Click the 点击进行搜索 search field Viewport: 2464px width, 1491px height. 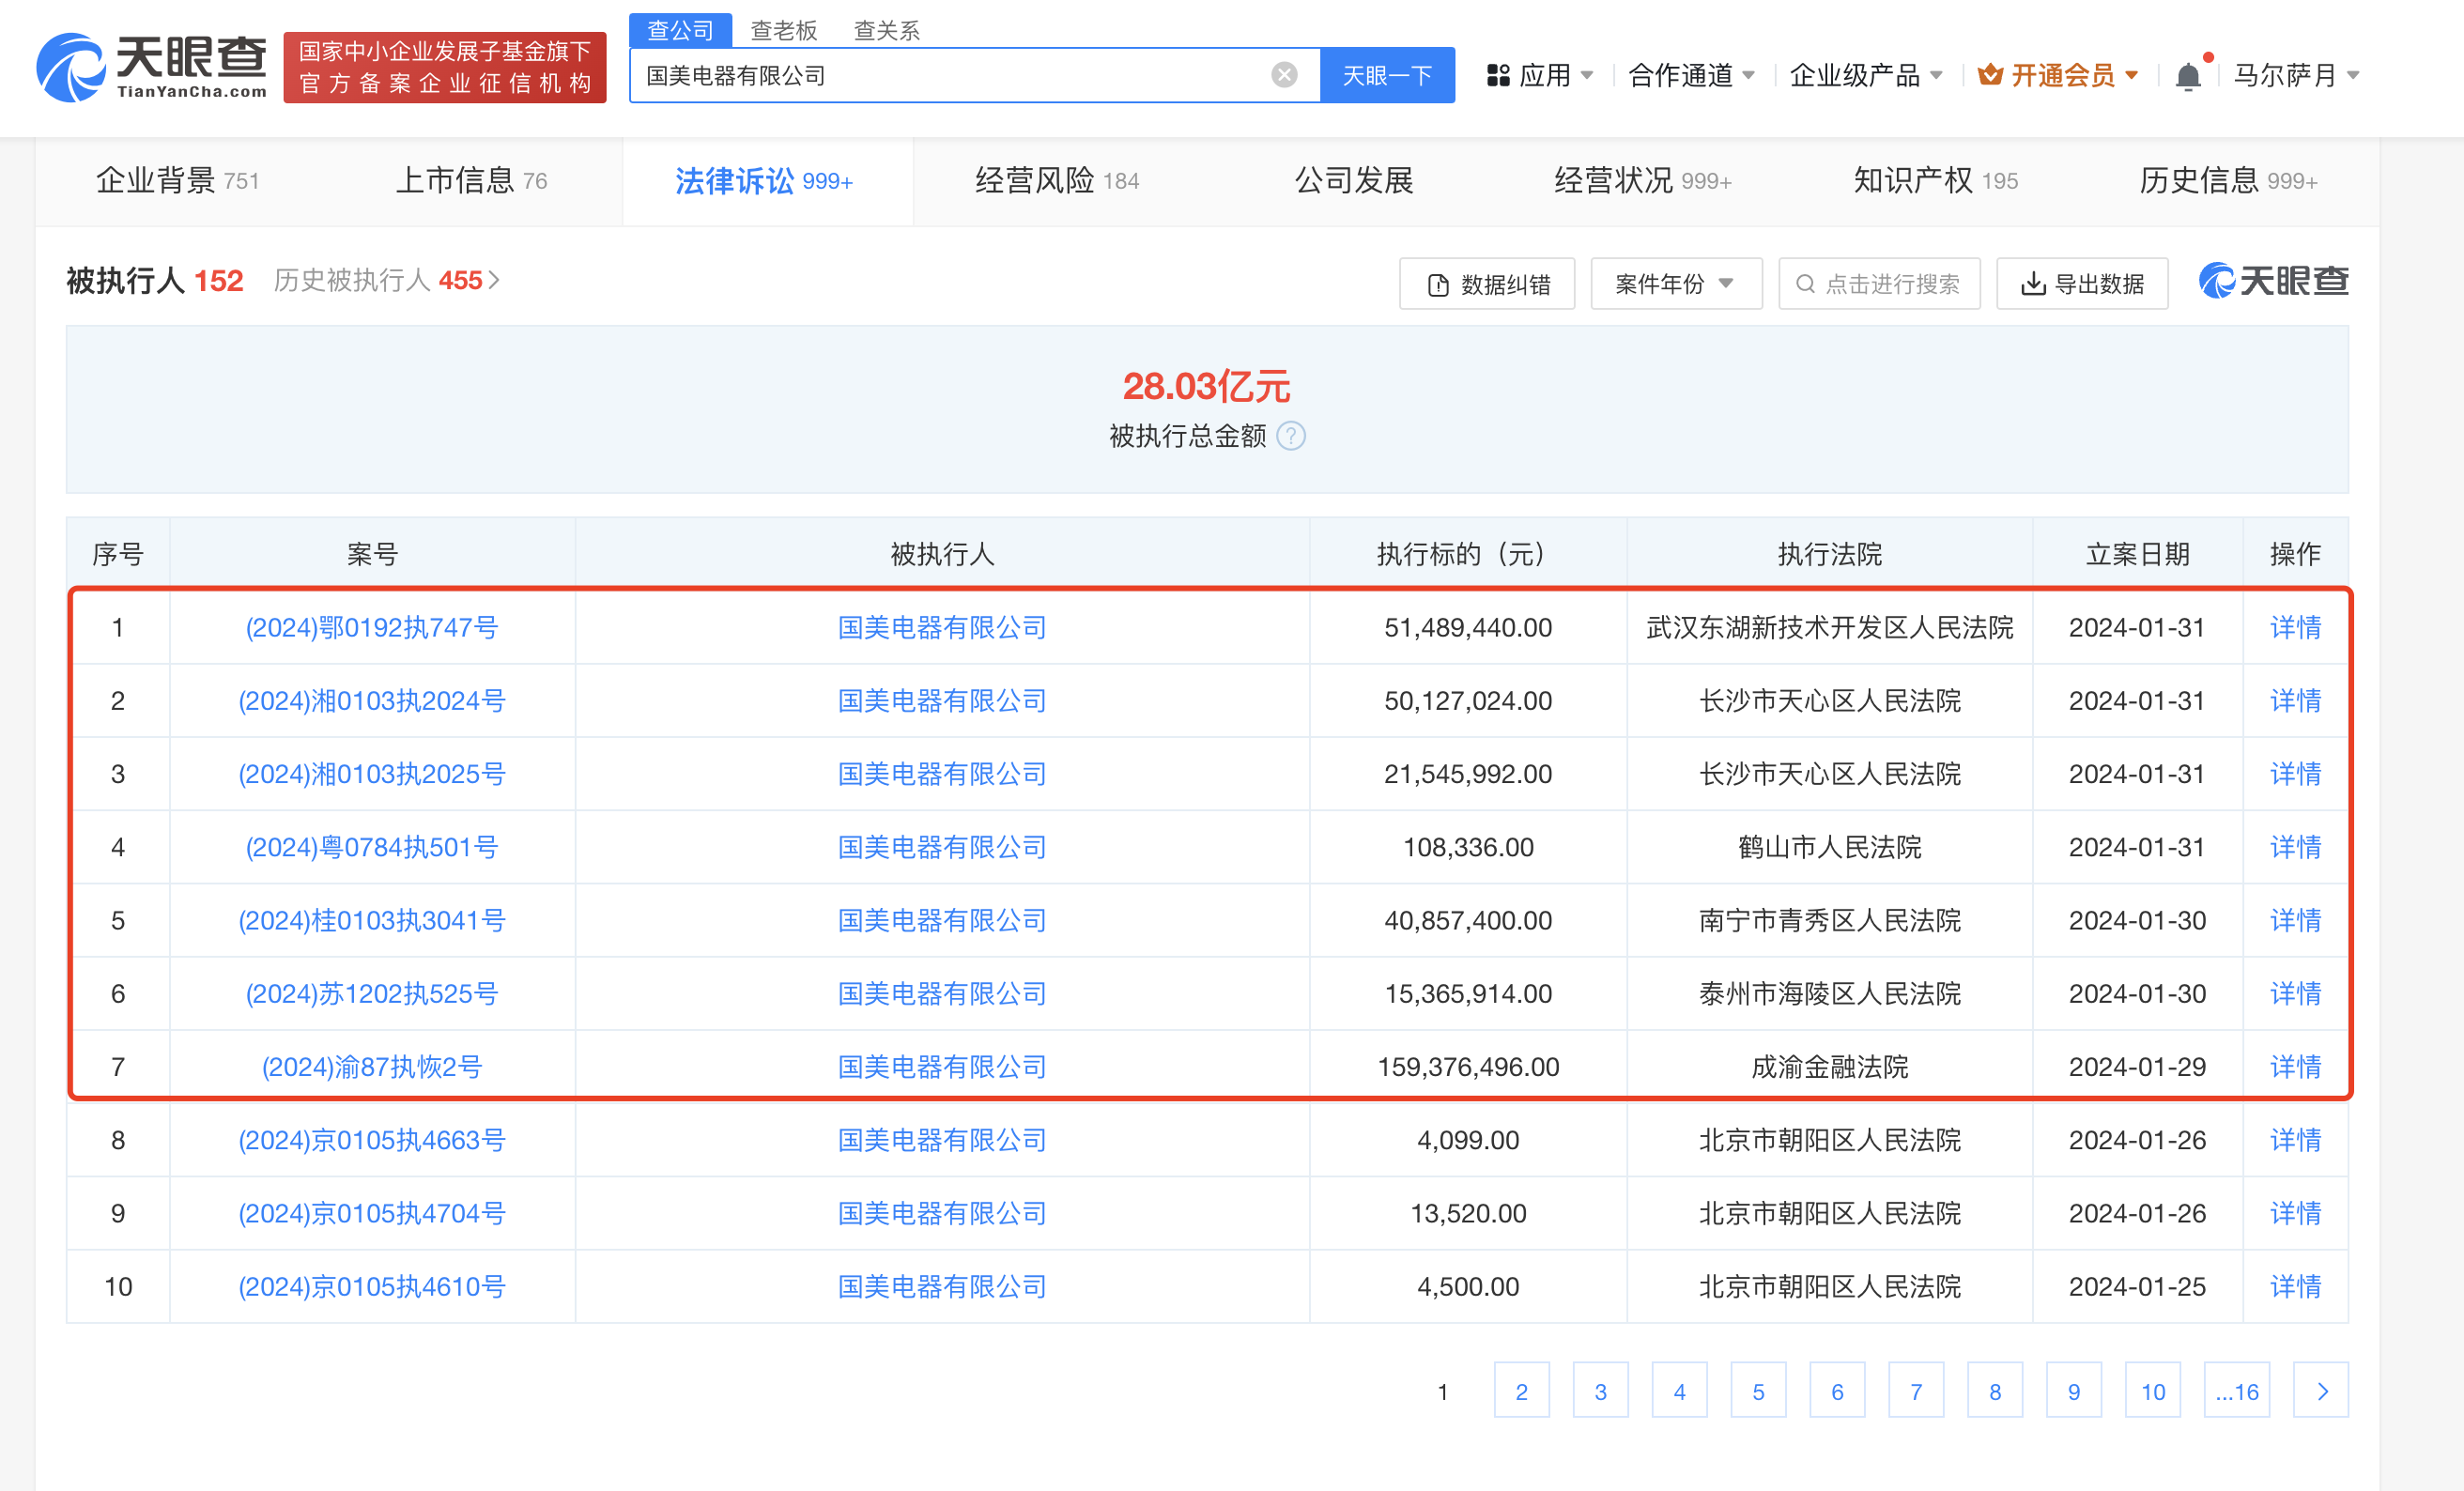tap(1879, 284)
